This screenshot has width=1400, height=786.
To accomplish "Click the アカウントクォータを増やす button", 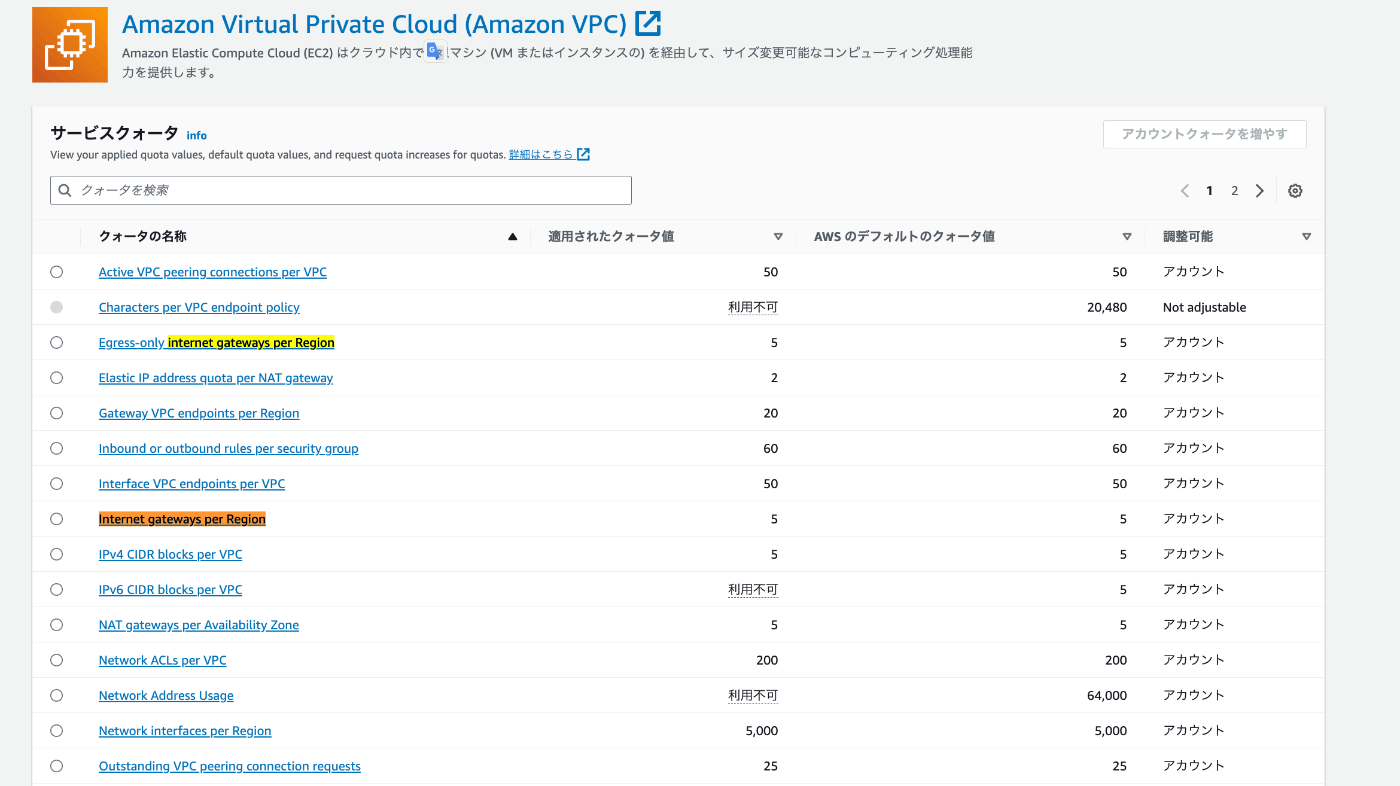I will point(1205,134).
